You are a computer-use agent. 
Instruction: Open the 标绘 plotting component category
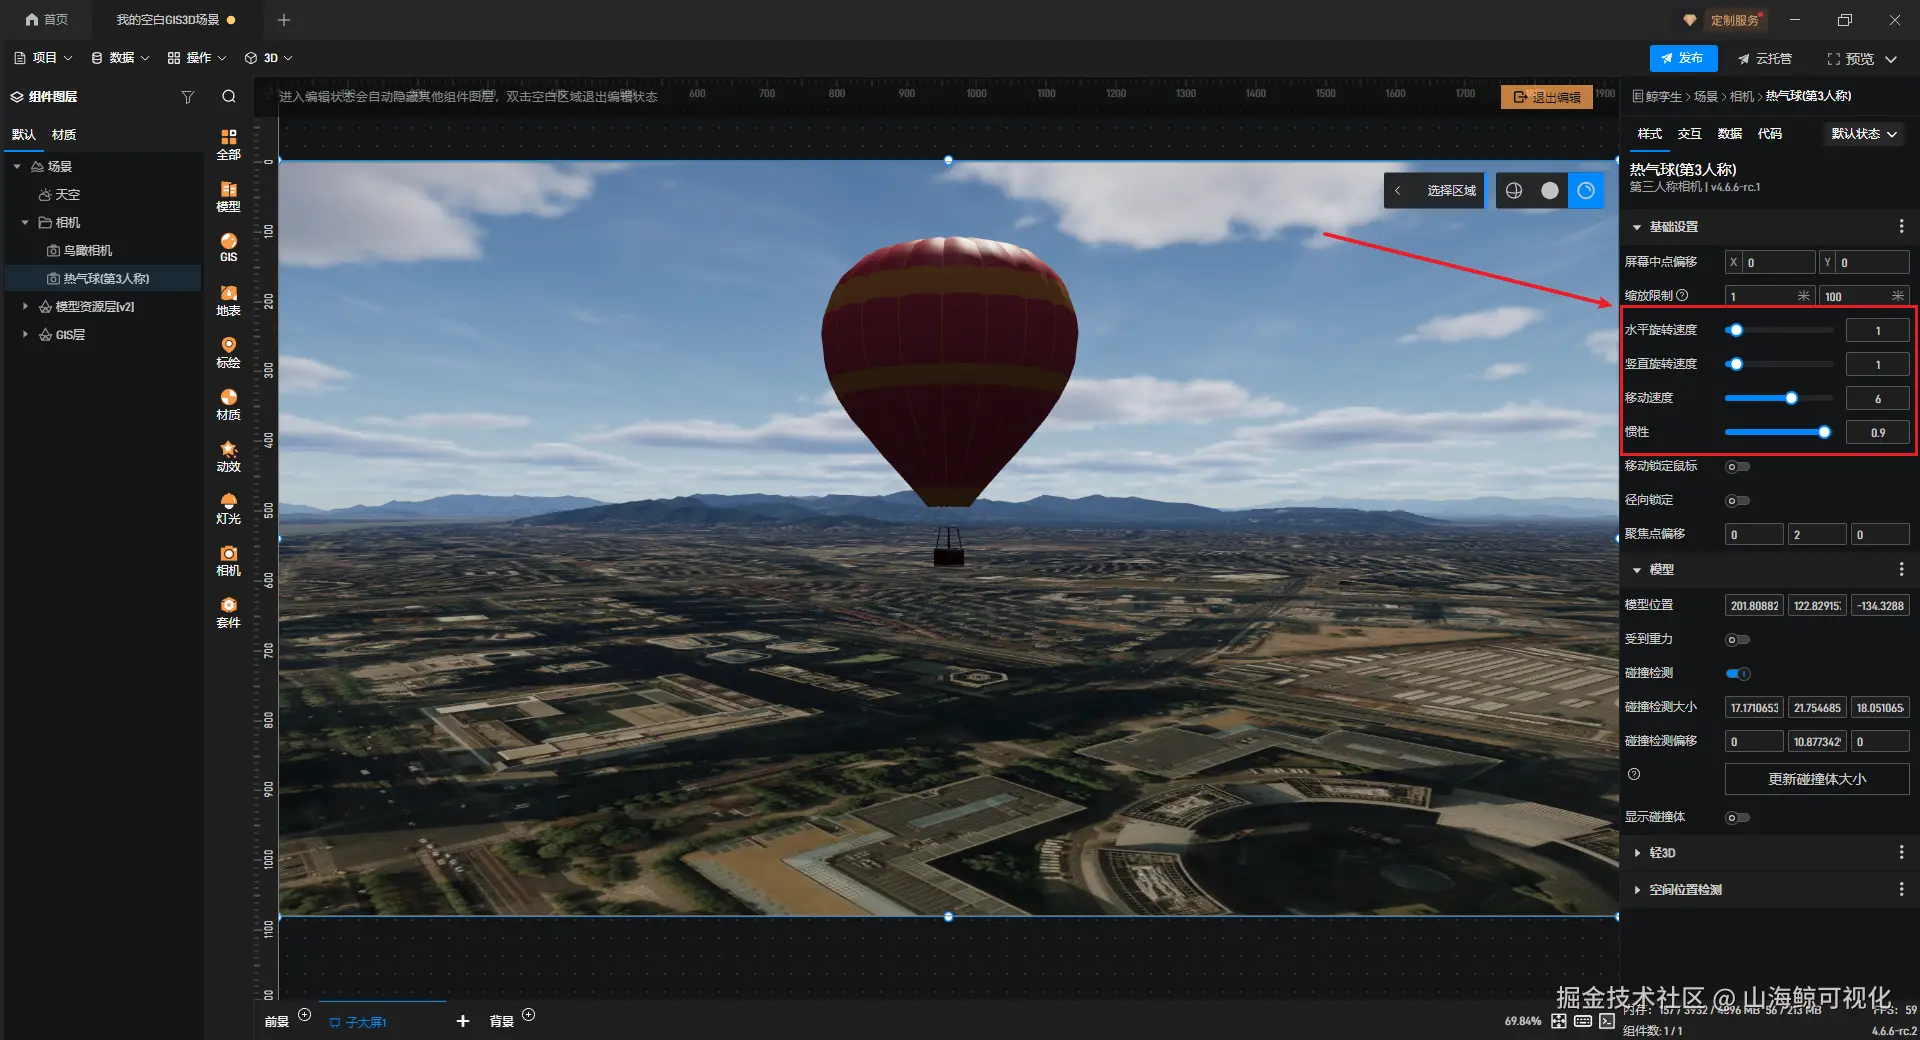[x=229, y=352]
